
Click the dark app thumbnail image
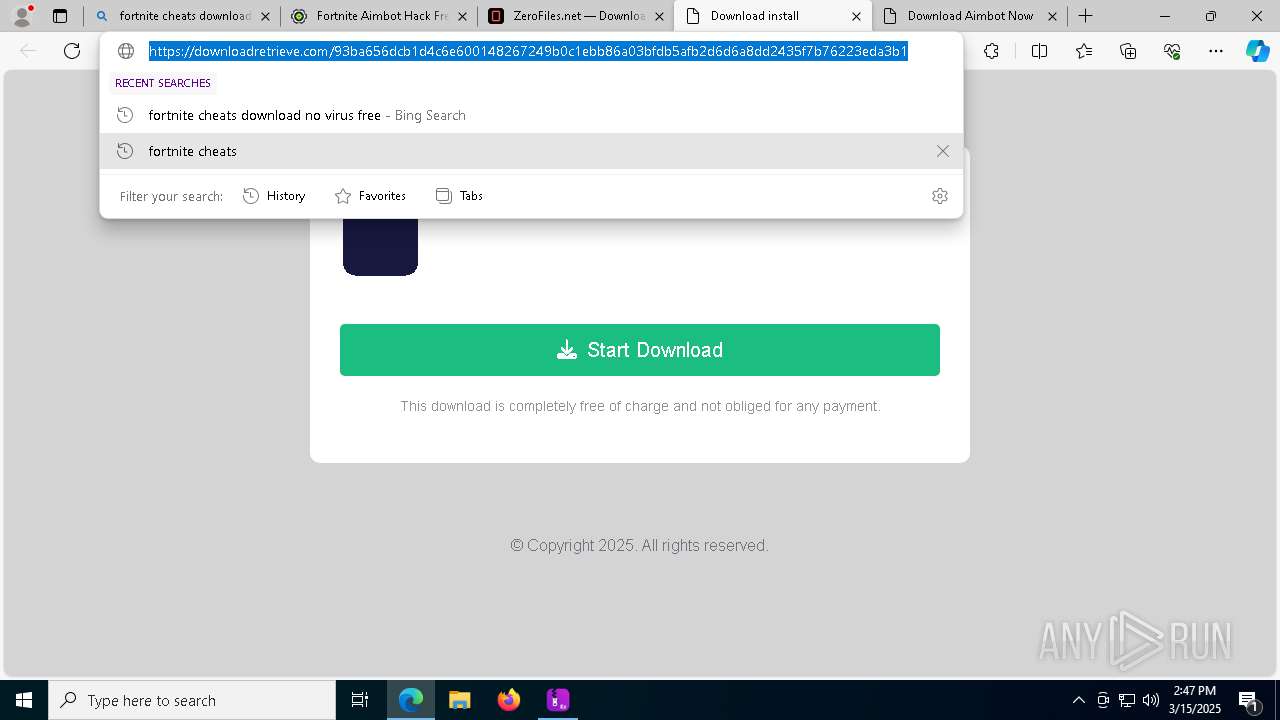coord(380,247)
